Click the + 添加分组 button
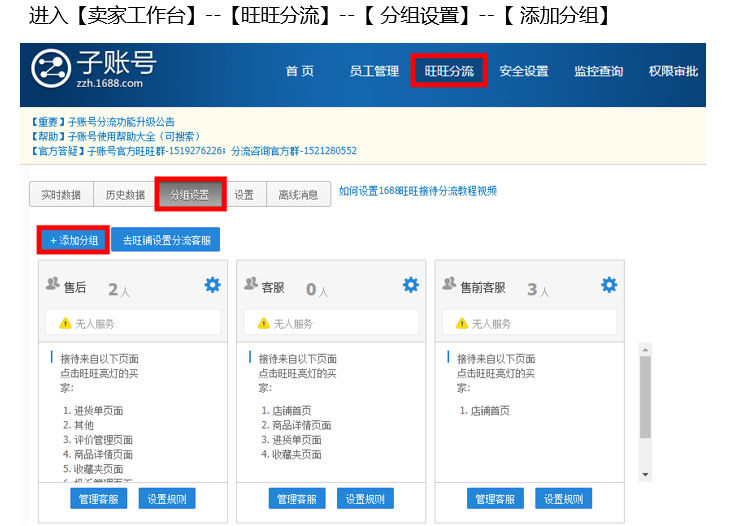 pos(74,240)
